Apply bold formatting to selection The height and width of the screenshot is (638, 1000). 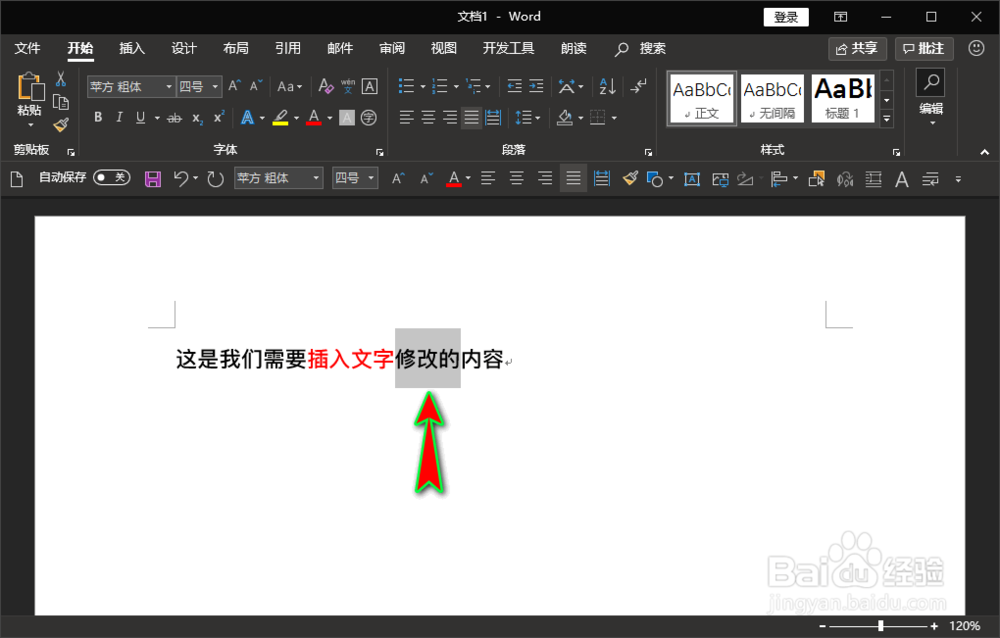(x=98, y=118)
